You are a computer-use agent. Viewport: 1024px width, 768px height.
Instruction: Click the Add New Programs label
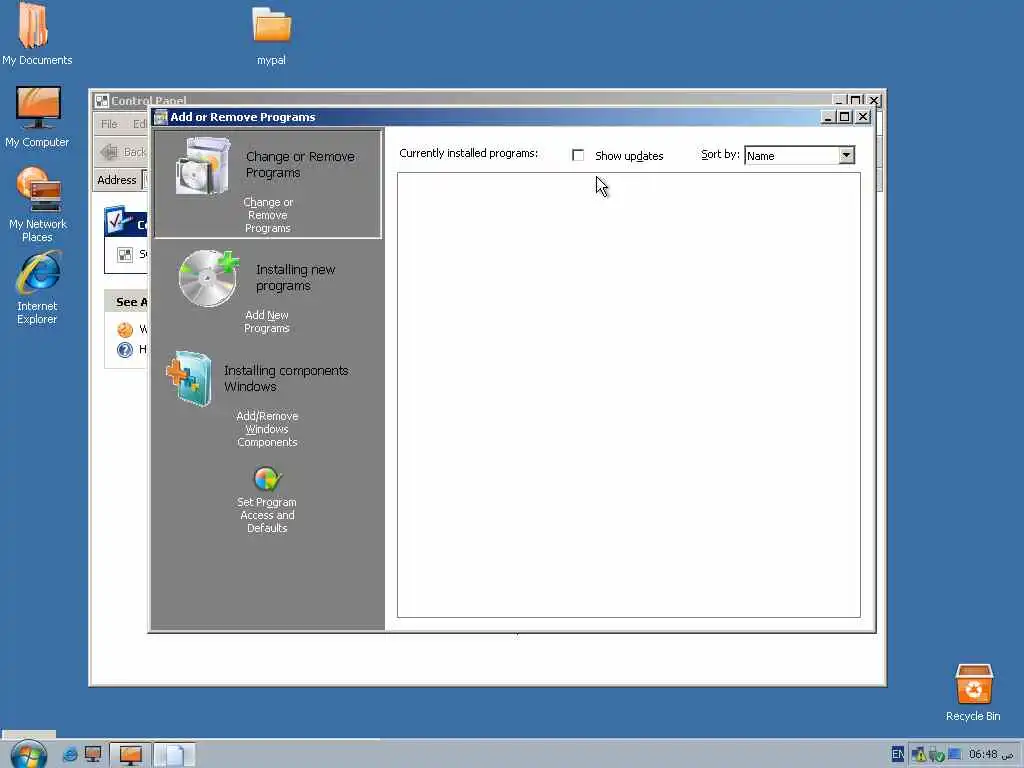[x=266, y=321]
